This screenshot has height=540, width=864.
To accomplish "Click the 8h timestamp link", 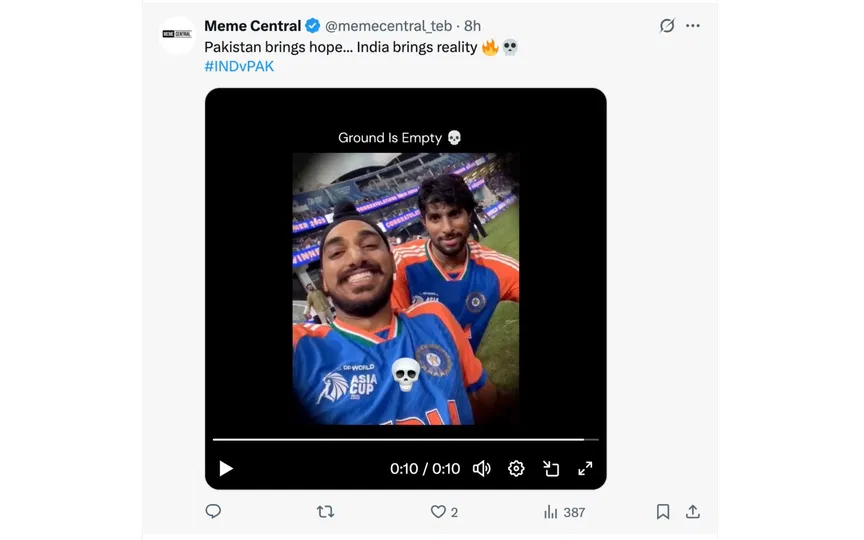I will (473, 26).
